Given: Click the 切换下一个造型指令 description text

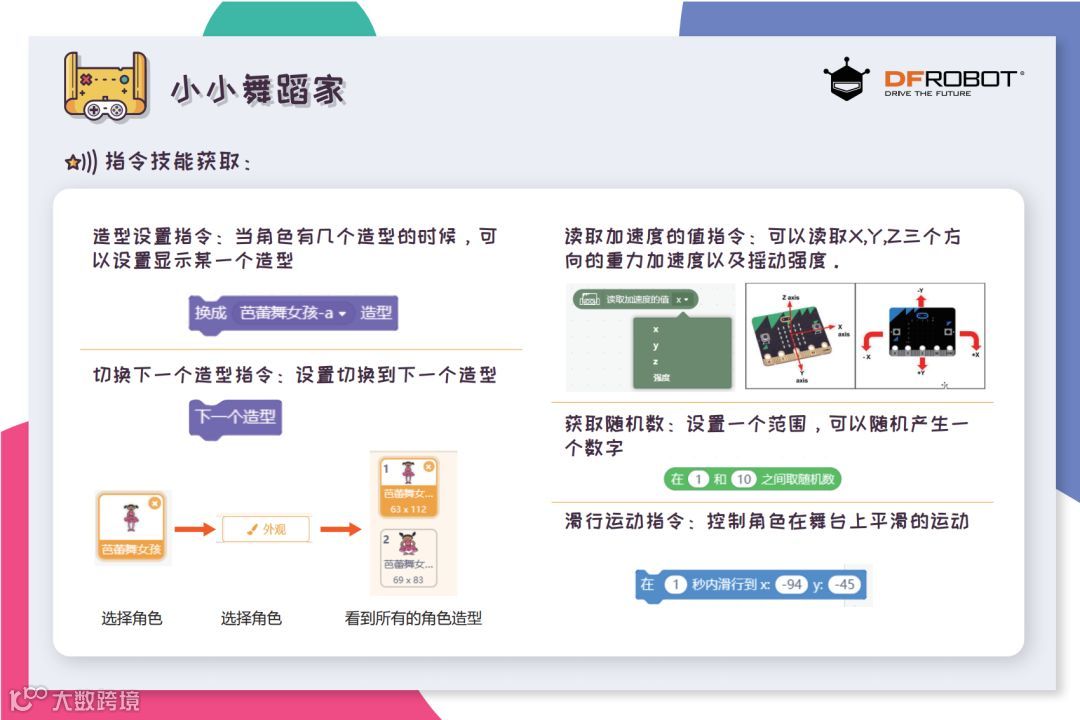Looking at the screenshot, I should click(295, 375).
